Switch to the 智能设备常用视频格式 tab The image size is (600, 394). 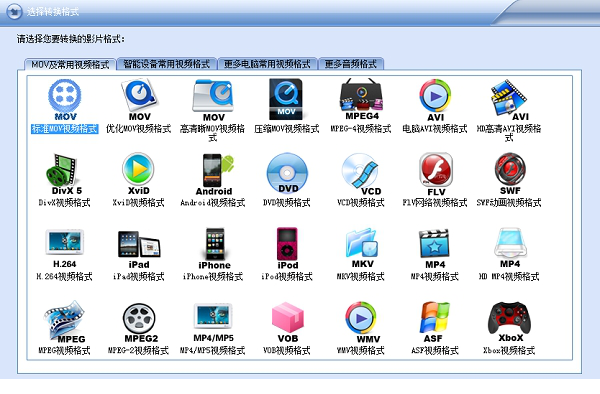pyautogui.click(x=167, y=64)
